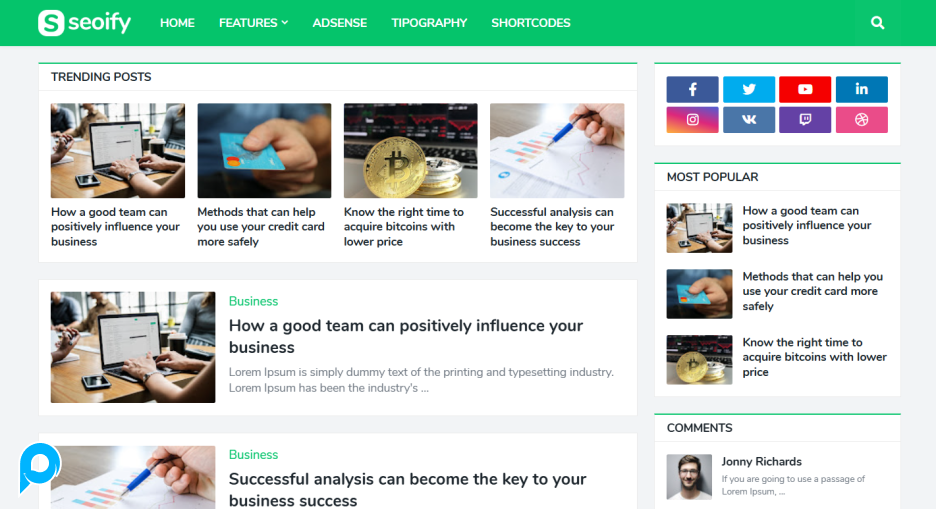The width and height of the screenshot is (936, 509).
Task: Open the search icon in header
Action: [x=877, y=23]
